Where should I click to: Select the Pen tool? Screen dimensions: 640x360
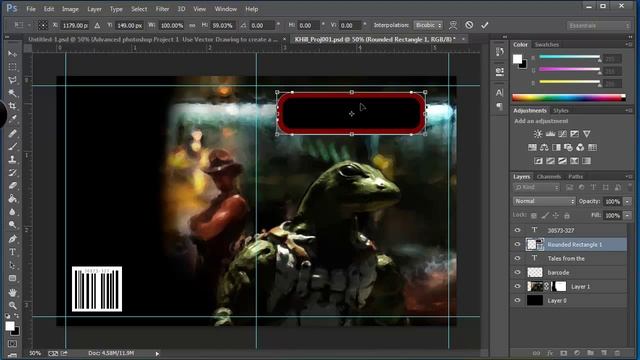tap(12, 239)
